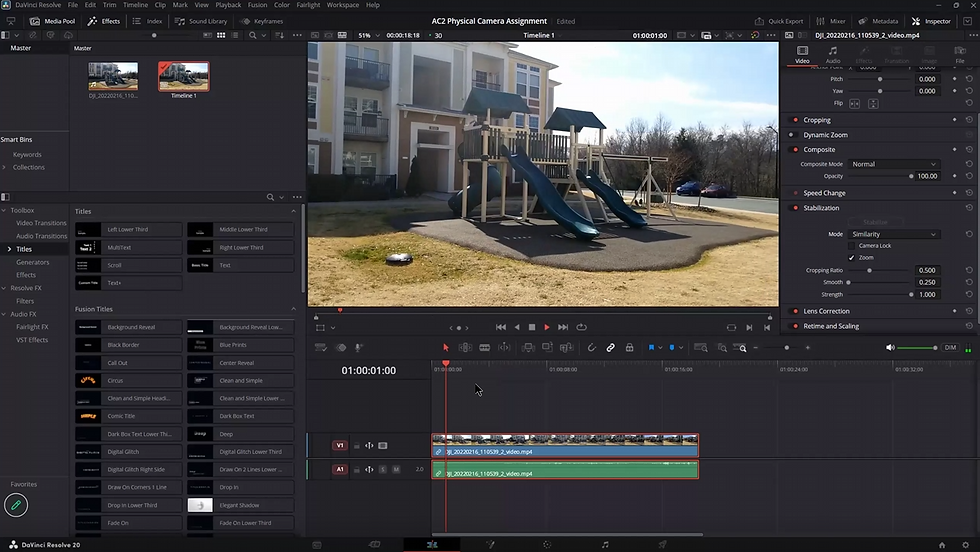
Task: Click the Insert Clip icon
Action: (528, 348)
